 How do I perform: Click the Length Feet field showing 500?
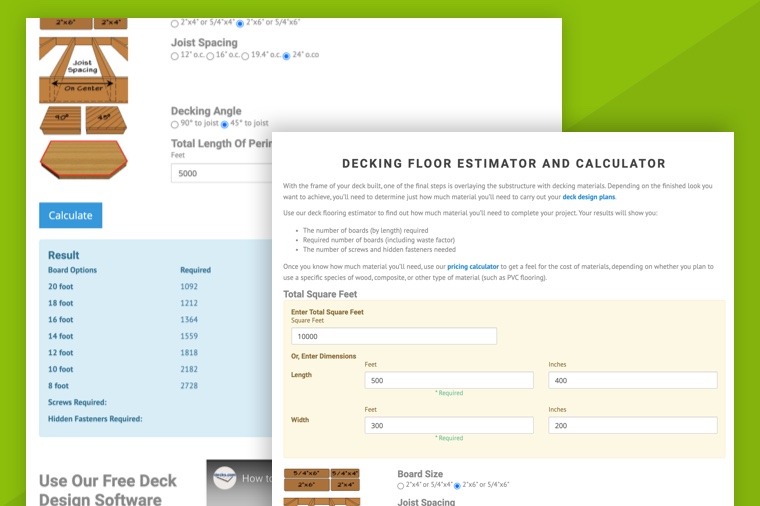(x=449, y=380)
